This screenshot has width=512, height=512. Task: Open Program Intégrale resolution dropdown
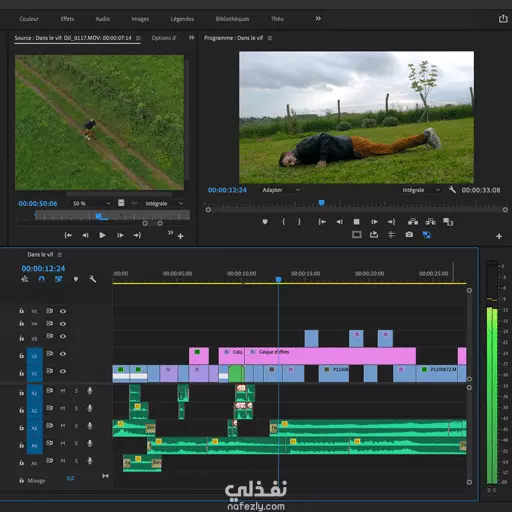pyautogui.click(x=421, y=190)
